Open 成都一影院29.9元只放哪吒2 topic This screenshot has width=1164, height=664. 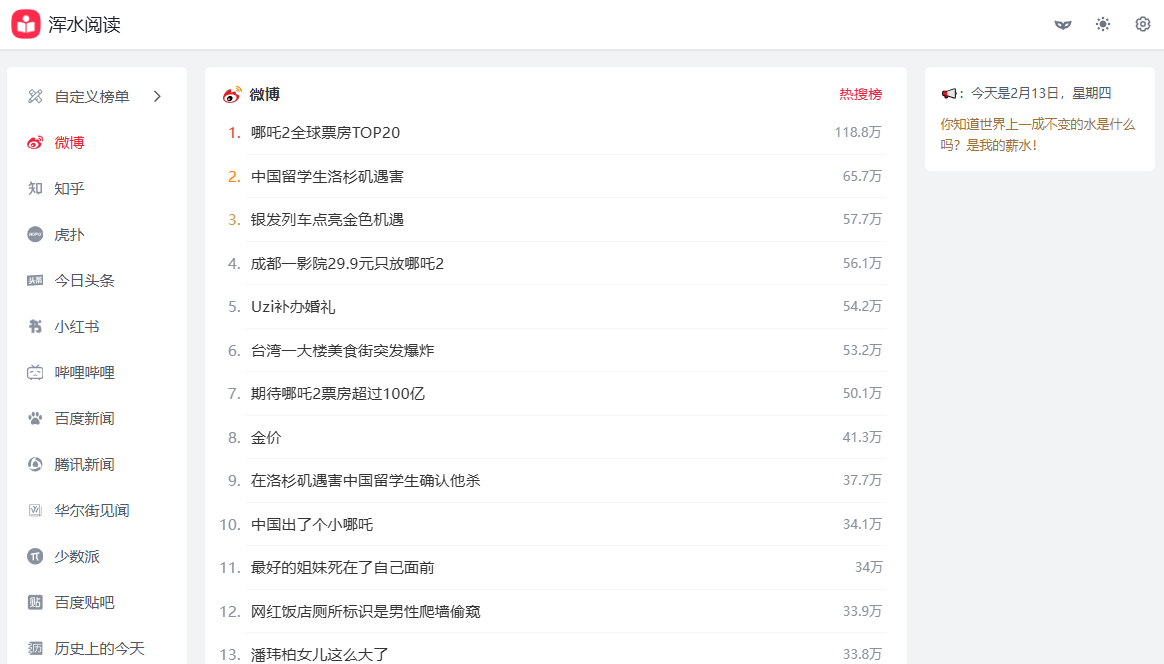click(347, 263)
